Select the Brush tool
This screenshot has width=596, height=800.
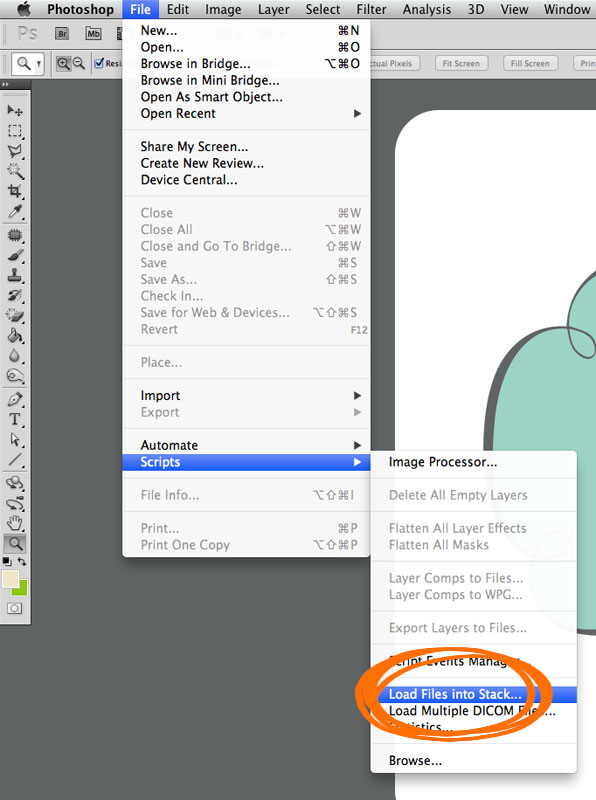click(15, 255)
